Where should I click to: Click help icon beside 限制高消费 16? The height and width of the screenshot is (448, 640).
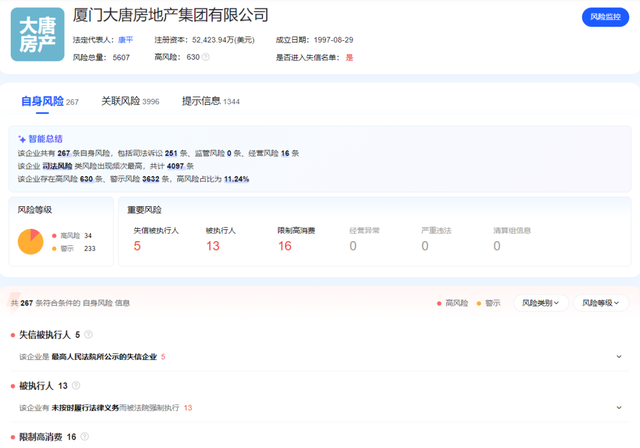pyautogui.click(x=84, y=437)
